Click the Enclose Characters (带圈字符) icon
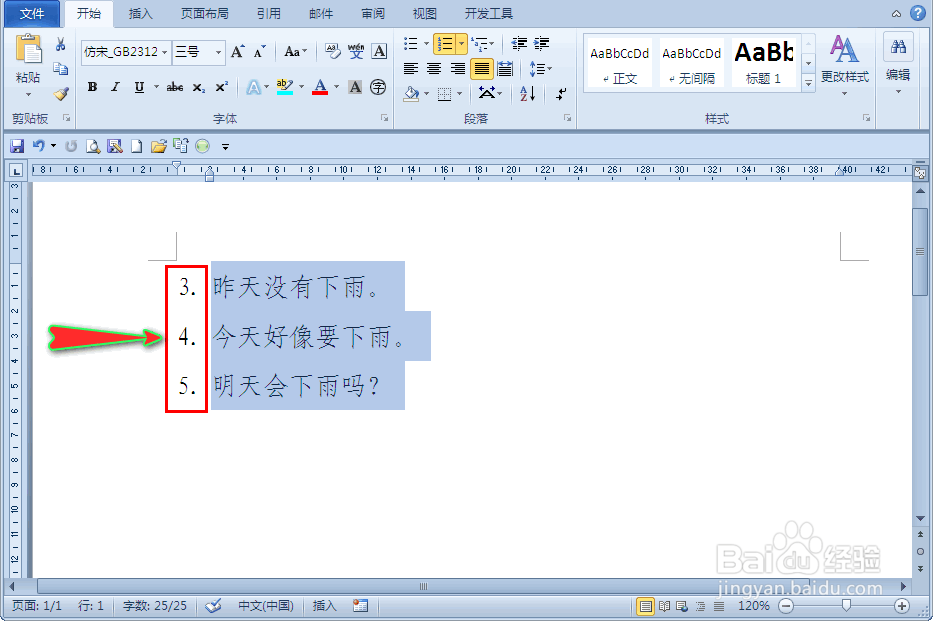The height and width of the screenshot is (621, 933). point(377,88)
